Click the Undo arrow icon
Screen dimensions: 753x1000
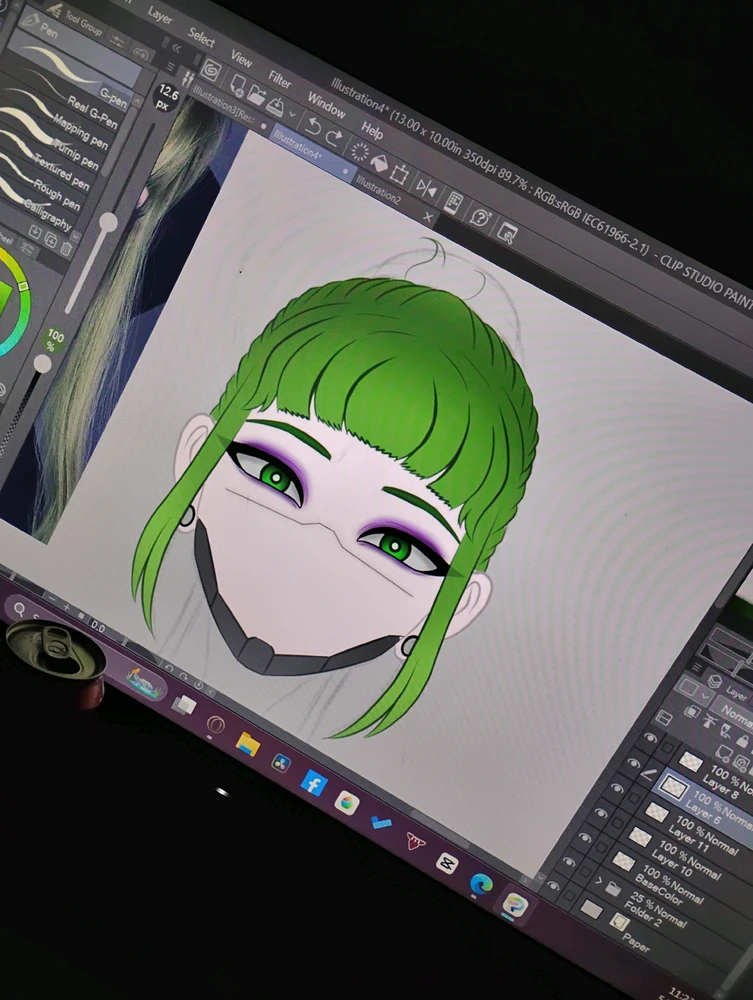pyautogui.click(x=313, y=126)
